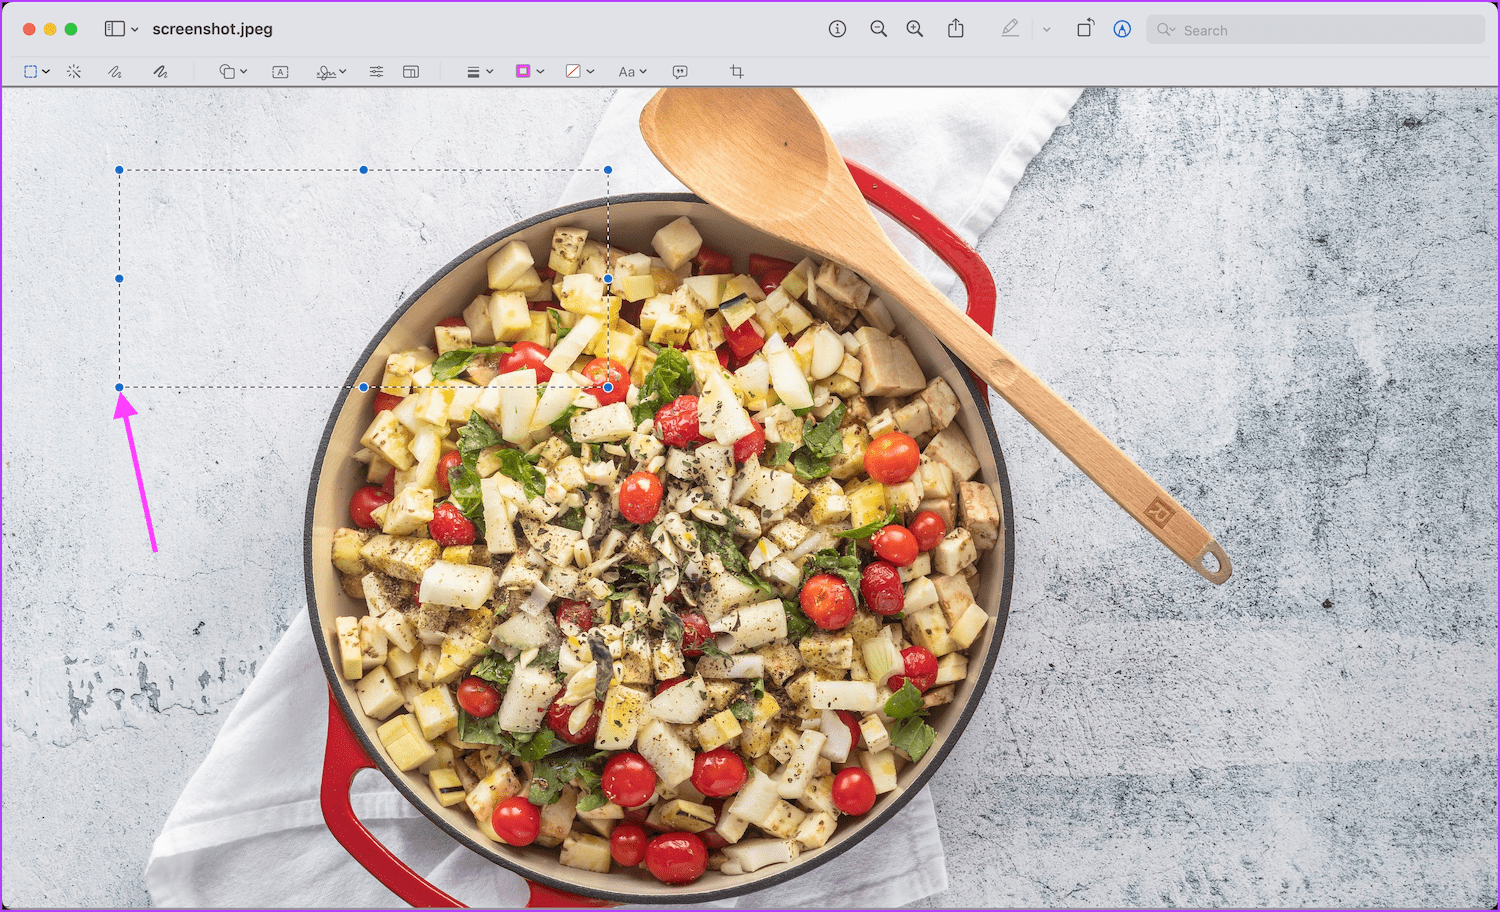Click the Shape Style line-thickness icon
Viewport: 1500px width, 912px height.
[473, 72]
